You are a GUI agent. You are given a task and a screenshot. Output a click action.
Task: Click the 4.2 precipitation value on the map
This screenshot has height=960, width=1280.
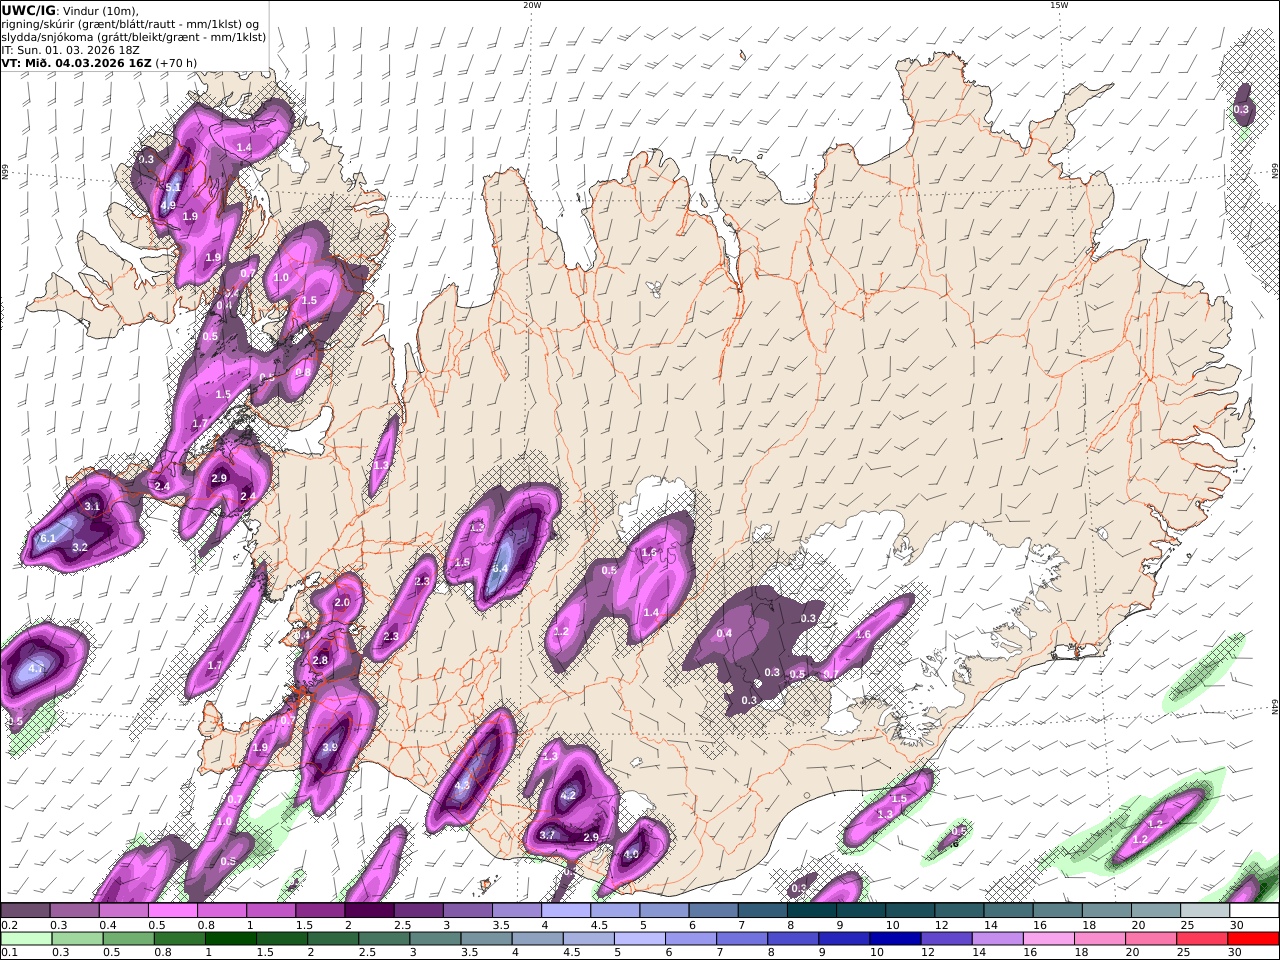coord(569,795)
